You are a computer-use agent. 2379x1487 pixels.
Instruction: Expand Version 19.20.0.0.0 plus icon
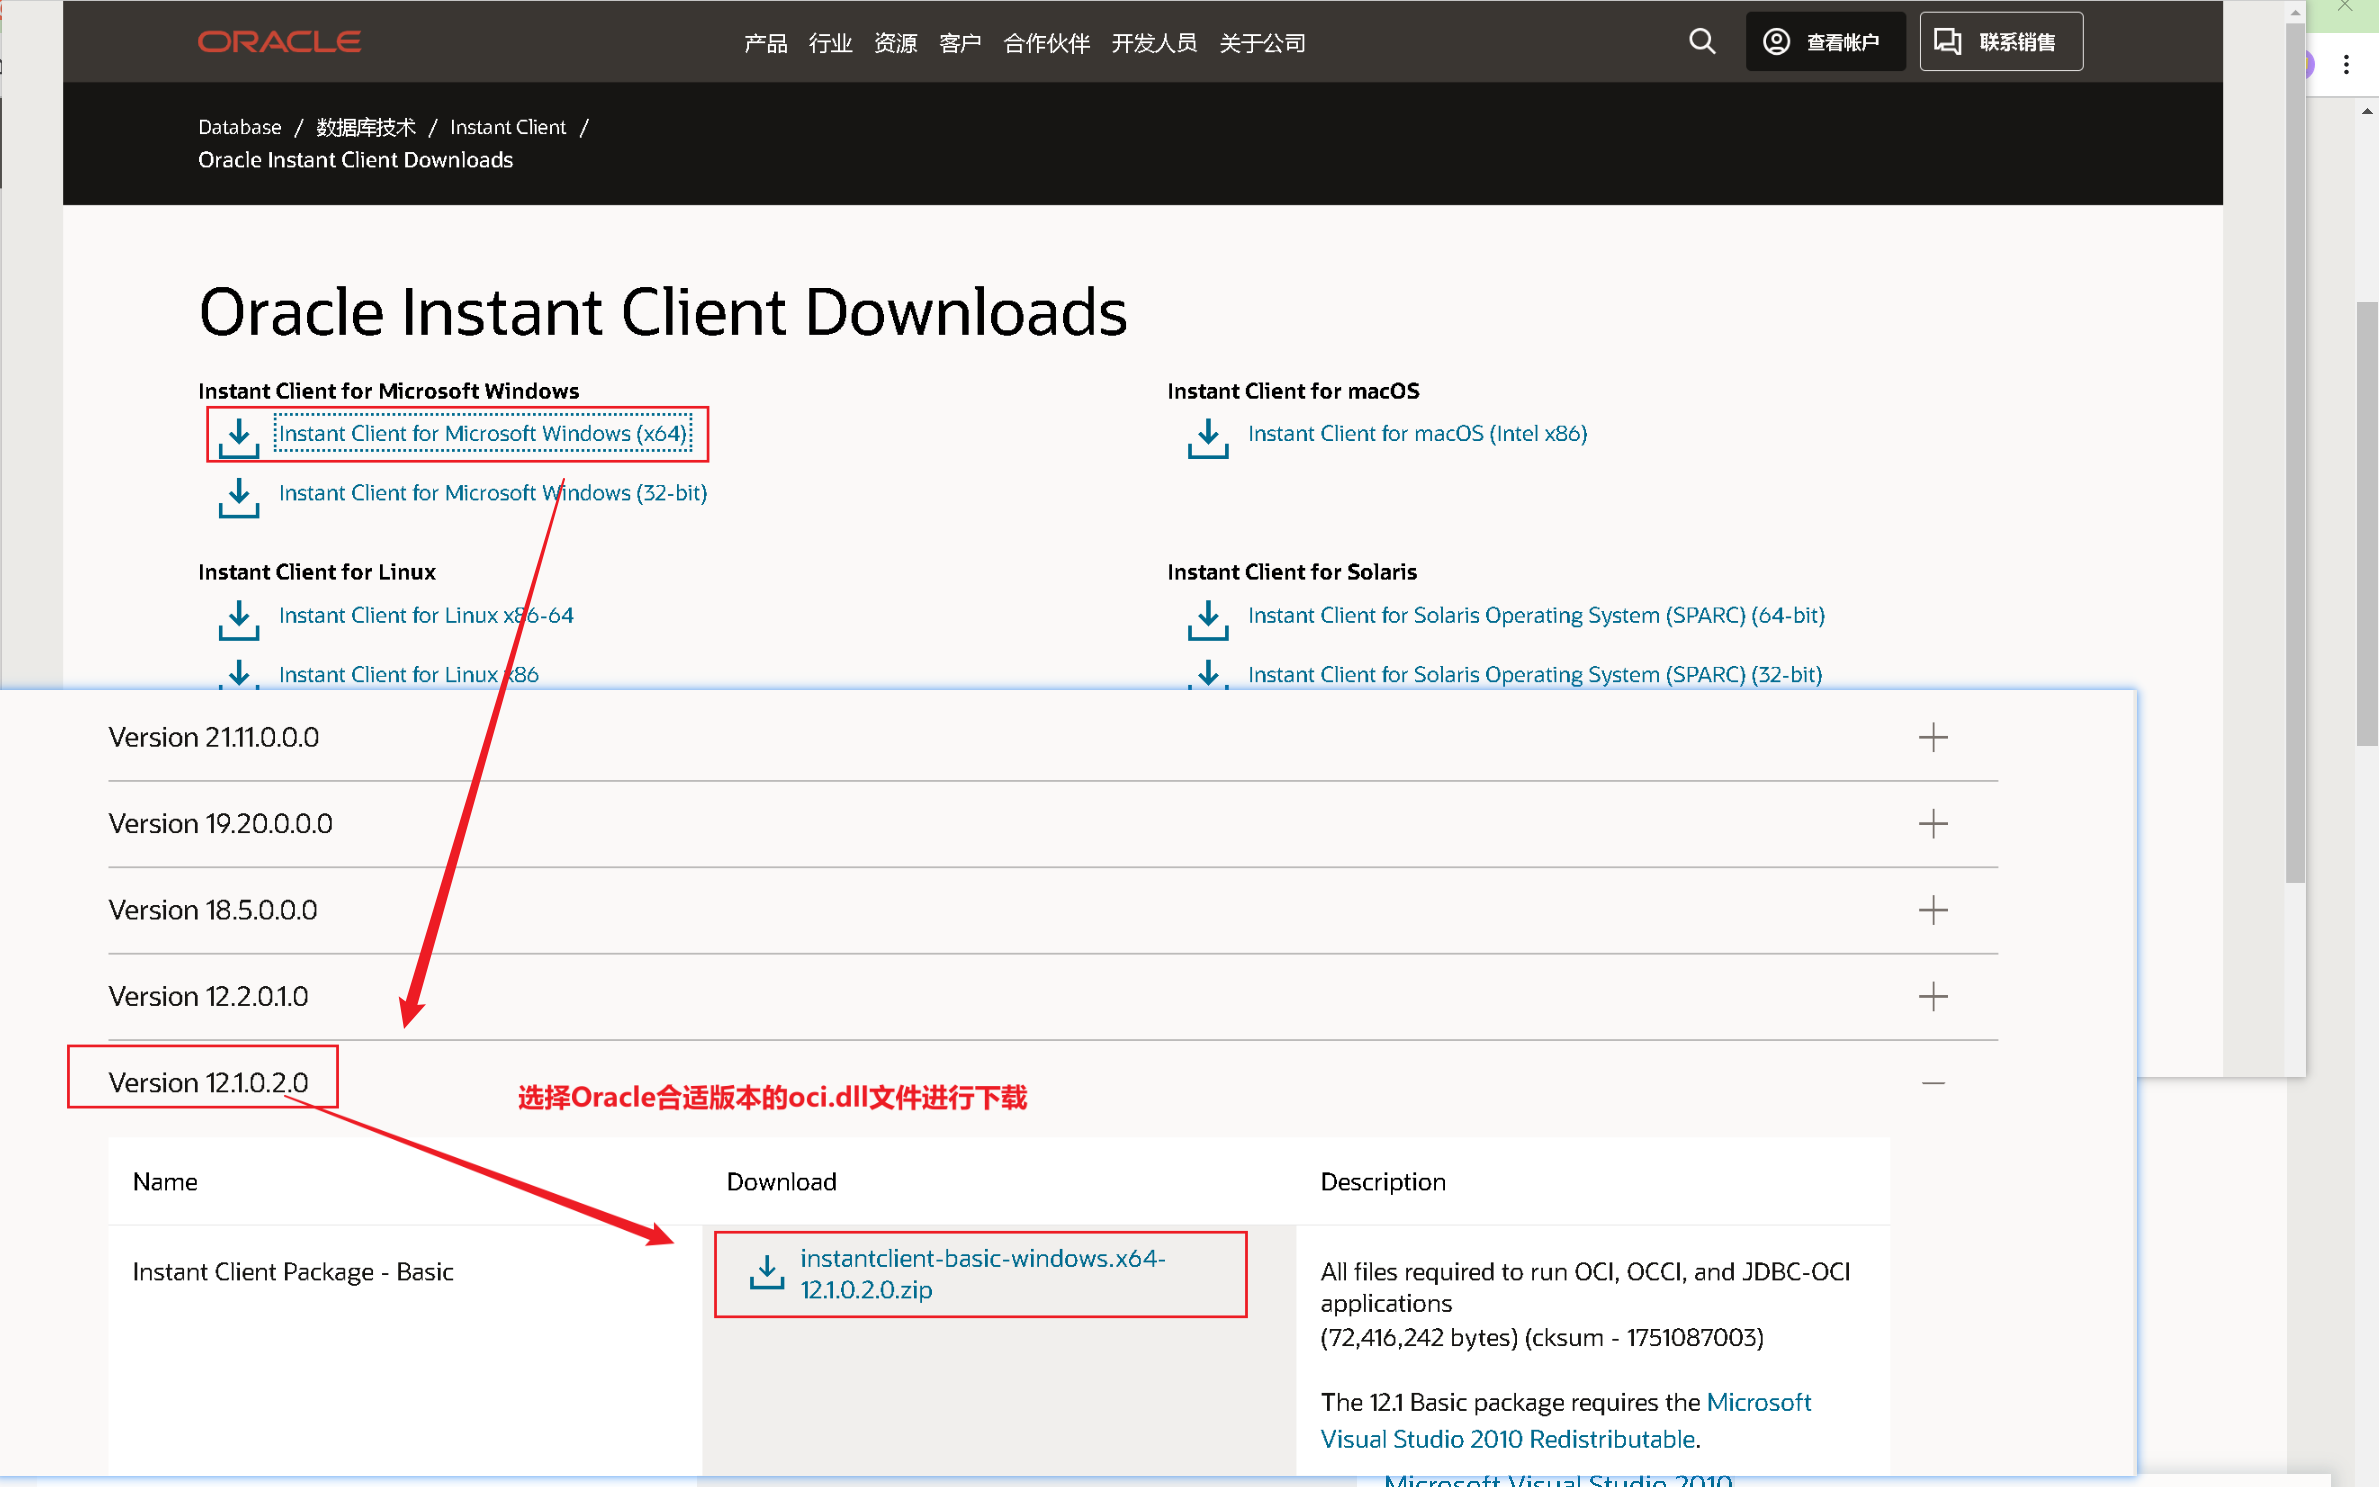pyautogui.click(x=1933, y=823)
